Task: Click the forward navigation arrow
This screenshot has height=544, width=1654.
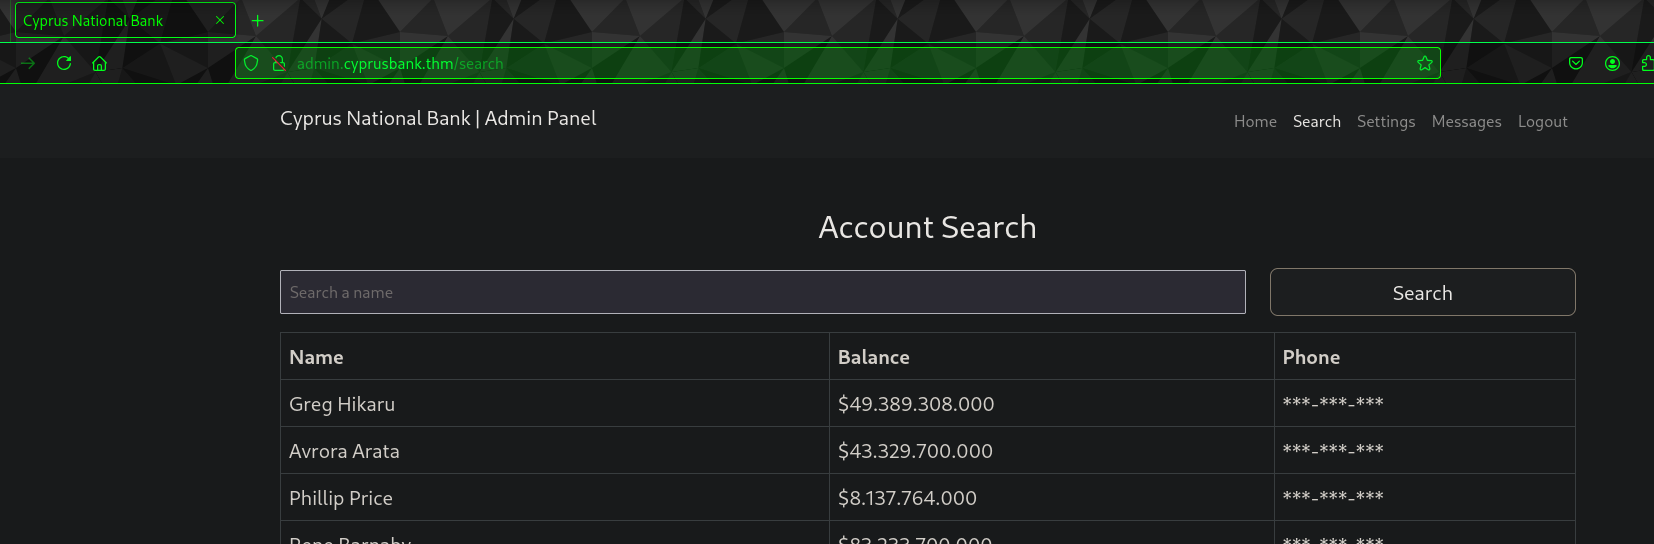Action: click(x=28, y=63)
